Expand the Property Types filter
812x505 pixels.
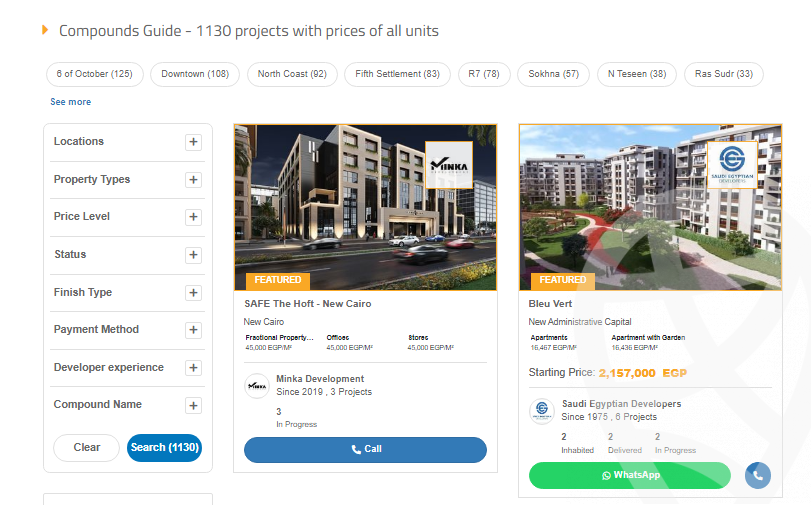click(193, 180)
